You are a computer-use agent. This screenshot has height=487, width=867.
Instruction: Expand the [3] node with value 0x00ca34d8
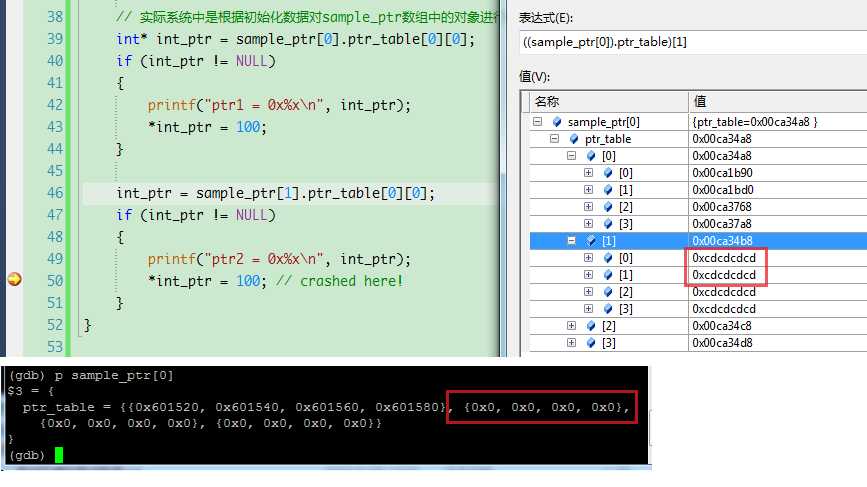pyautogui.click(x=571, y=343)
